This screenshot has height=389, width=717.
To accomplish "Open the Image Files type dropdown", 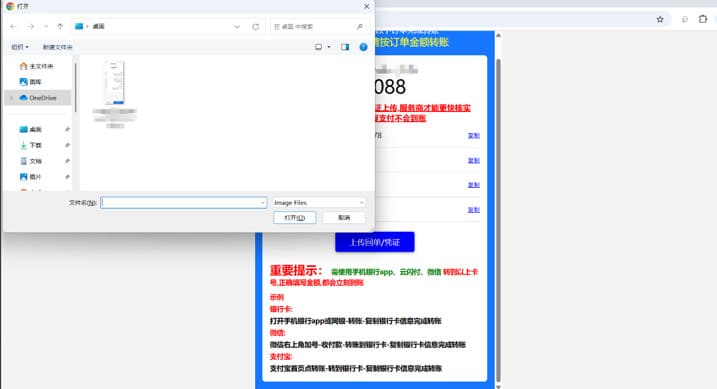I will tap(319, 202).
